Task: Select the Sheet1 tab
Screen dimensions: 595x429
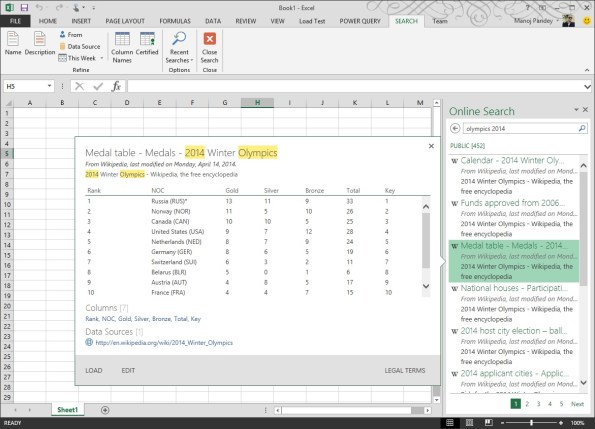Action: tap(68, 410)
